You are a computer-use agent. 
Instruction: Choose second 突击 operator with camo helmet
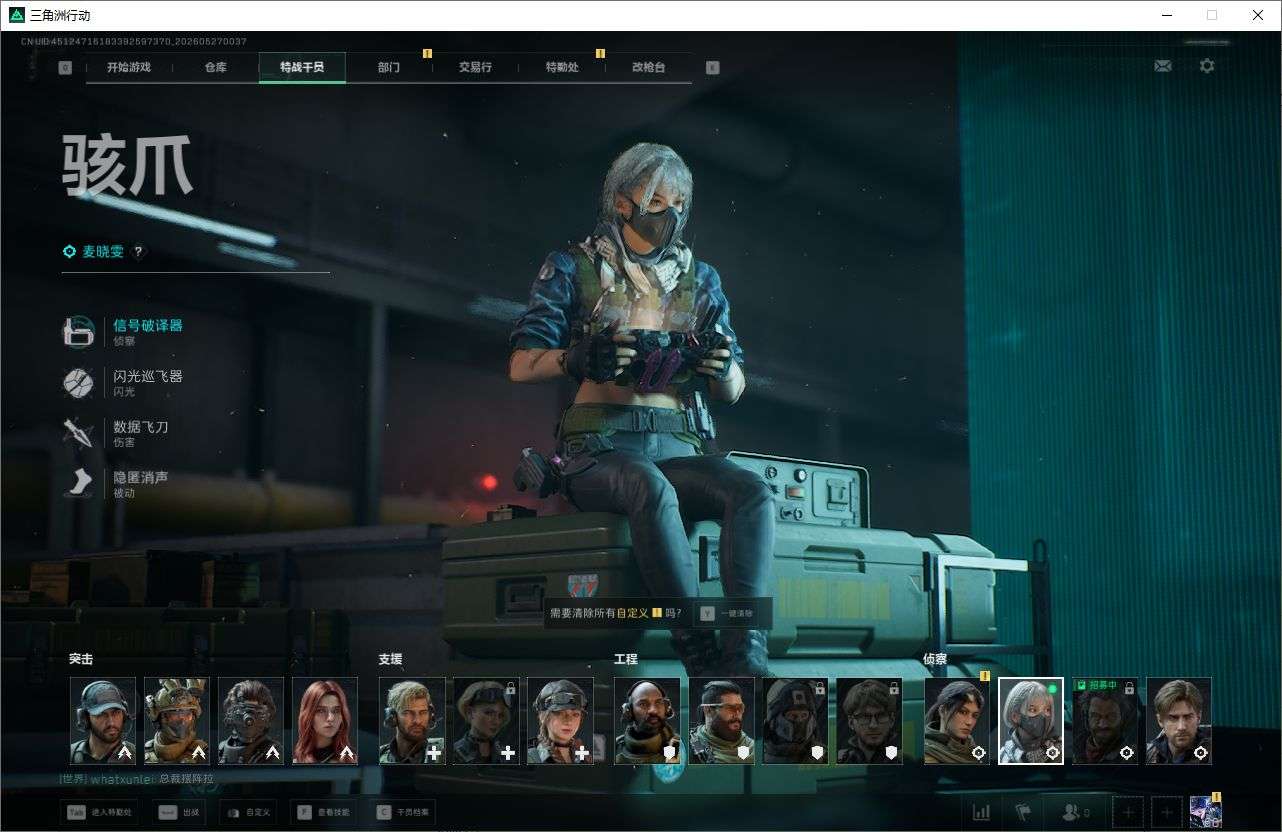pos(177,721)
